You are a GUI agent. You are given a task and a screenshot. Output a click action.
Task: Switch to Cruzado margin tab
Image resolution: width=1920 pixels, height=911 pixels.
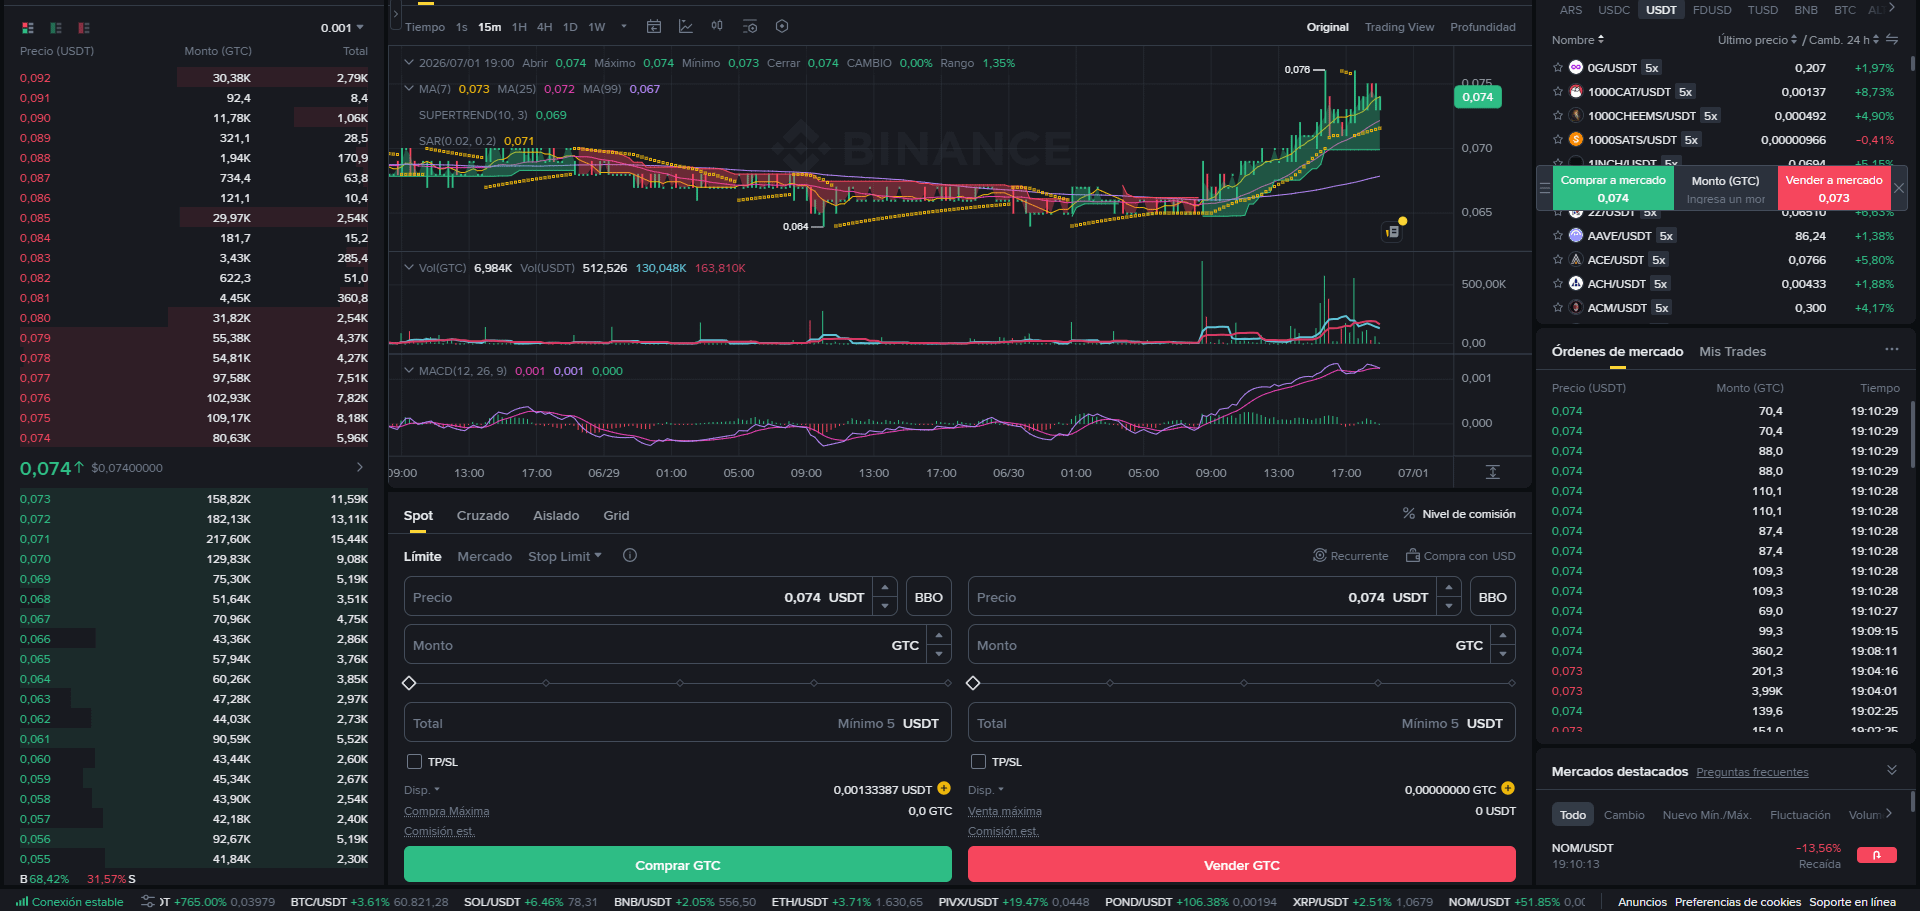point(483,516)
